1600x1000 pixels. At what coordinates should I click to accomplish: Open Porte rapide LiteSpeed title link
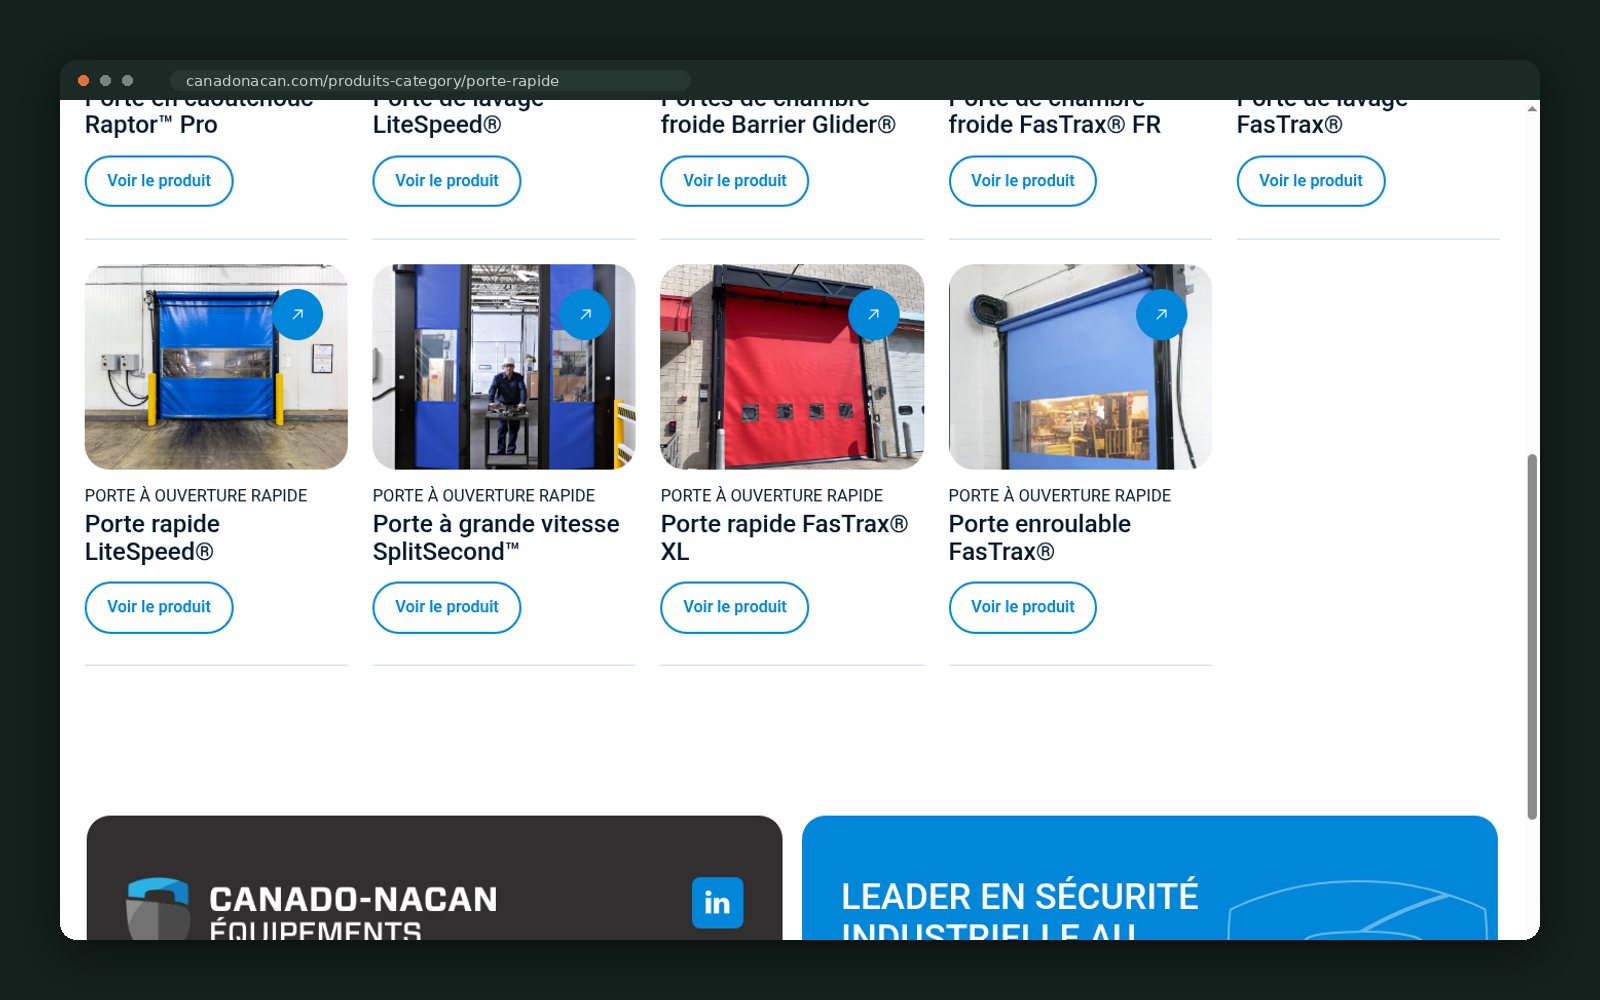click(152, 538)
